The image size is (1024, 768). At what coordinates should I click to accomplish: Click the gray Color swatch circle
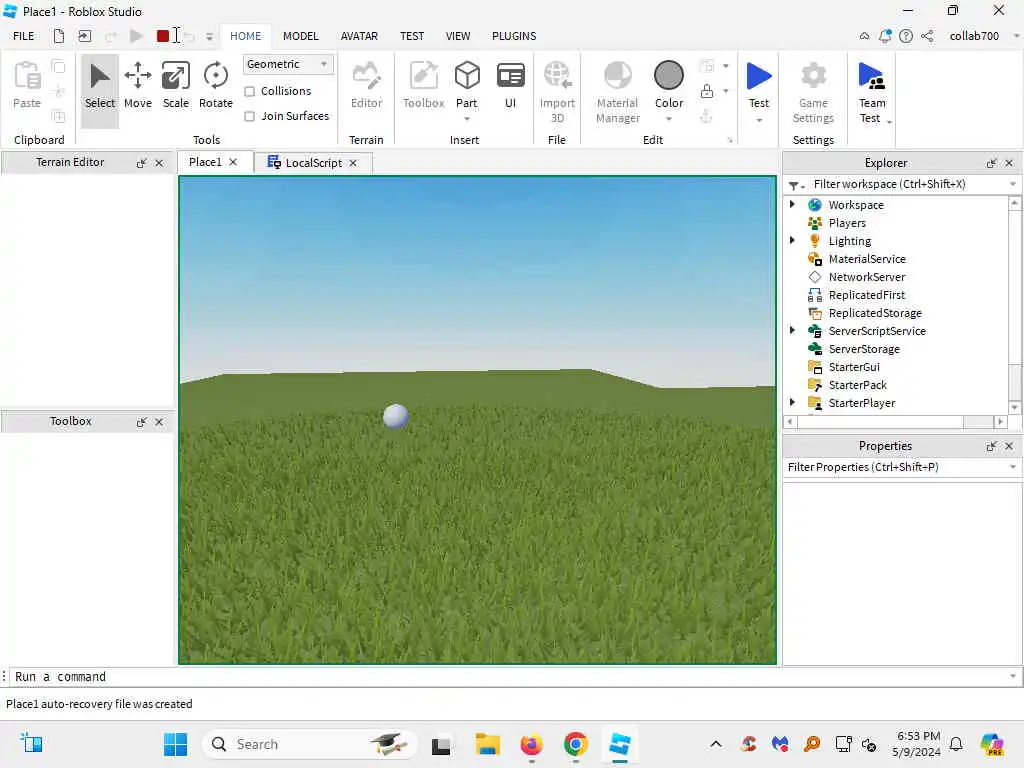(x=669, y=75)
